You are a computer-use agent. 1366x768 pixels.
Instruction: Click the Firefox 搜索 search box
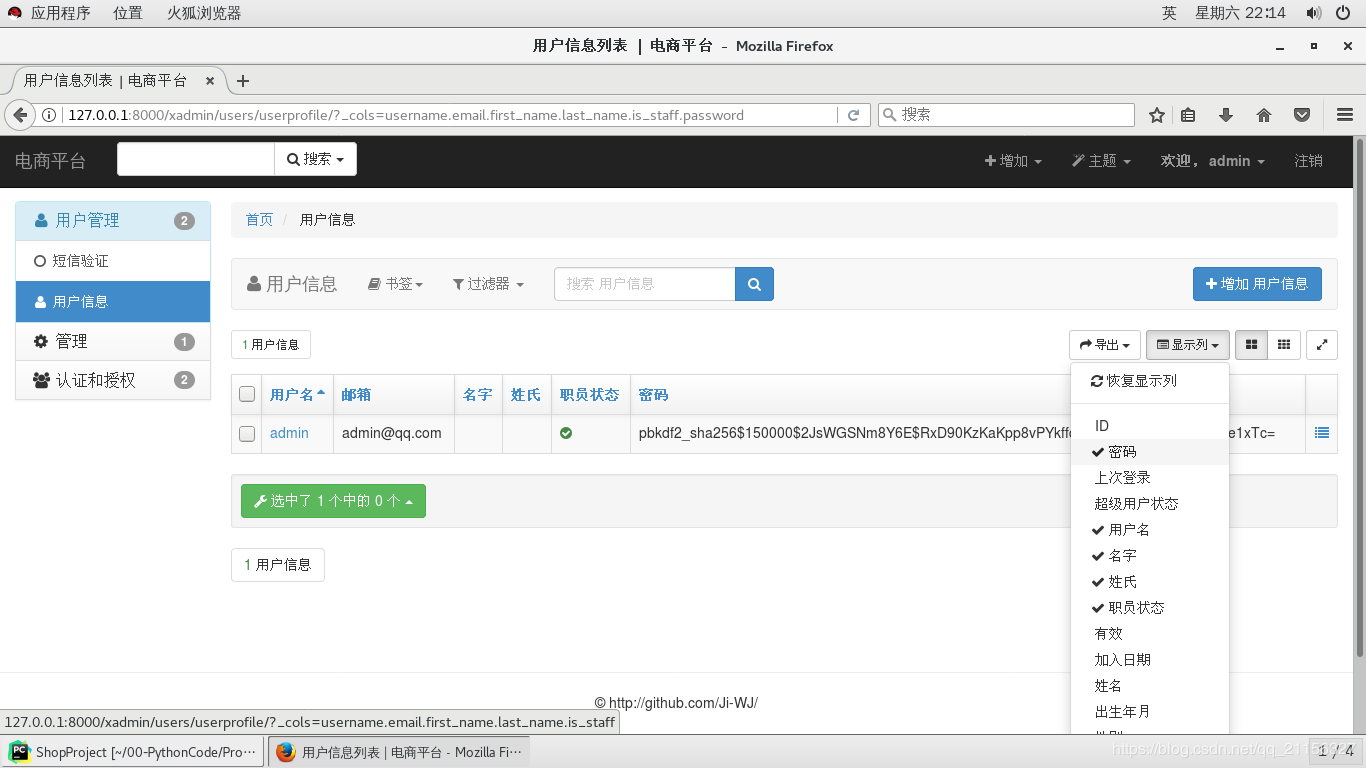point(1006,115)
